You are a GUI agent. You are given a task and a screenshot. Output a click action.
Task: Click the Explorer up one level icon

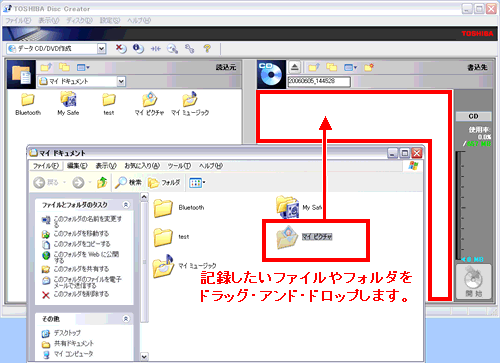pyautogui.click(x=102, y=182)
